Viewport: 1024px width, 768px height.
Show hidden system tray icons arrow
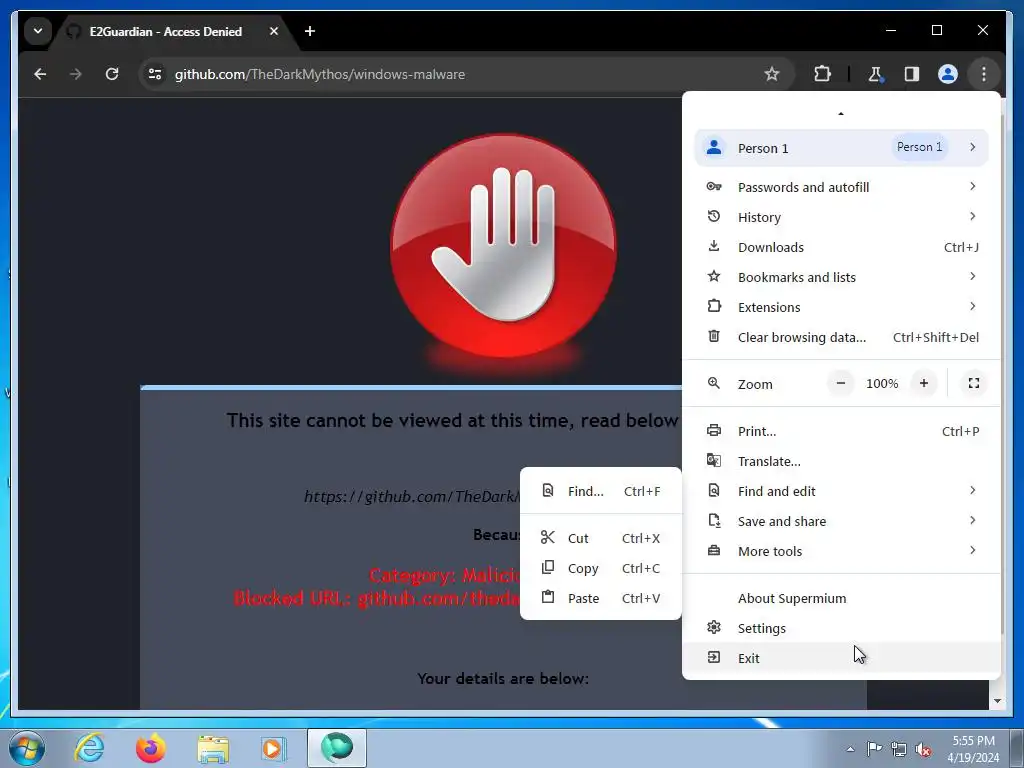[x=850, y=749]
